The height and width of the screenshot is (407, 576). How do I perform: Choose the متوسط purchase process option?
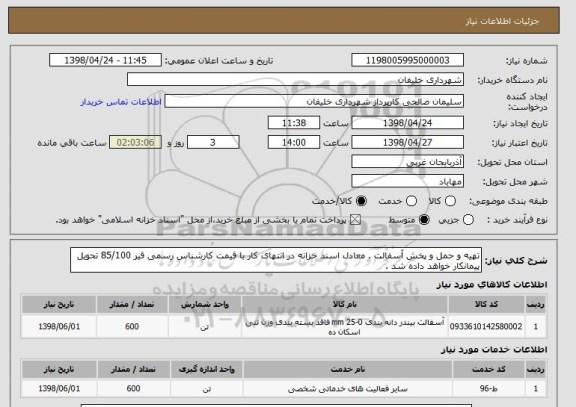click(x=424, y=220)
